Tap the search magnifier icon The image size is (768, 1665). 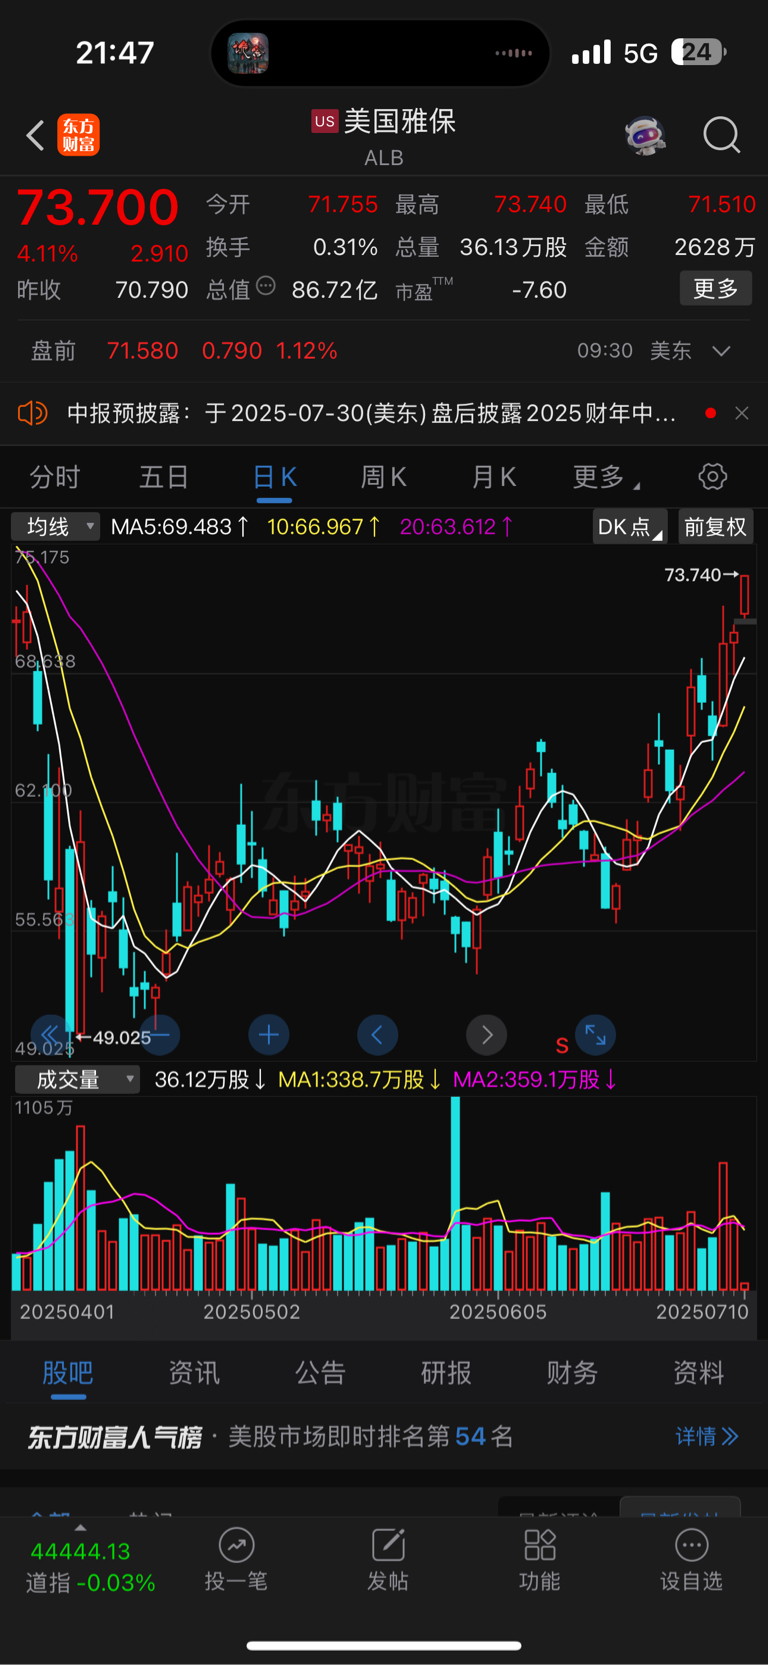721,135
